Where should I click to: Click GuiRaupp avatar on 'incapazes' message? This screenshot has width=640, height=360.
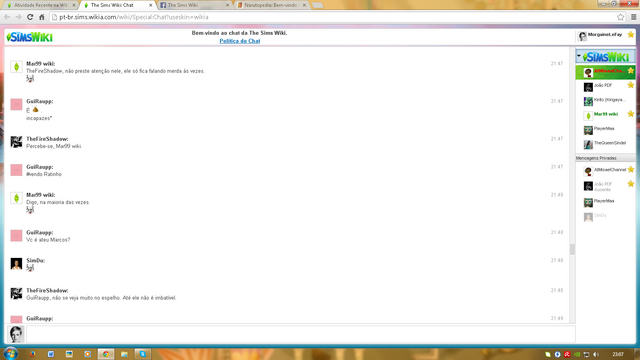coord(16,104)
